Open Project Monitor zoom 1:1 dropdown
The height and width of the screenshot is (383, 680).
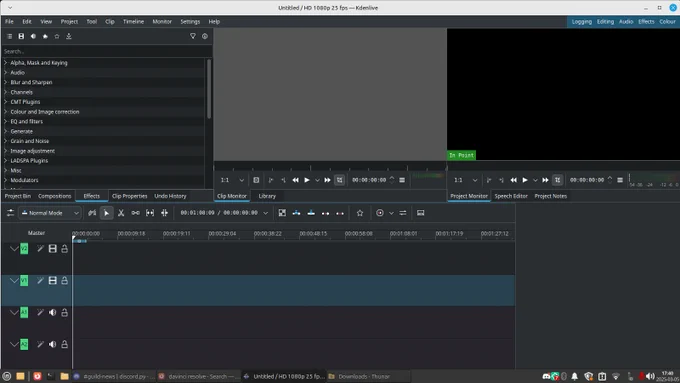[x=465, y=180]
